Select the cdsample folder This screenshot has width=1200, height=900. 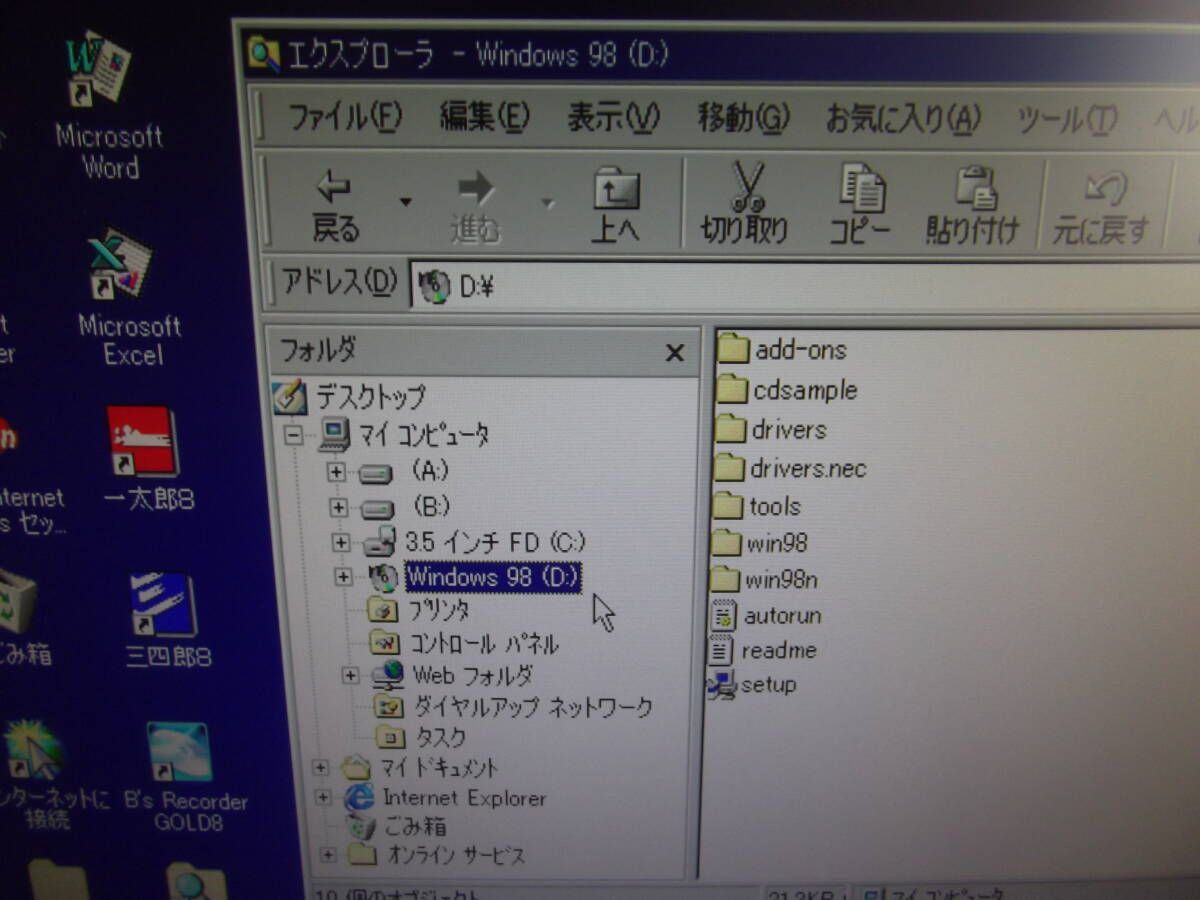[x=788, y=389]
